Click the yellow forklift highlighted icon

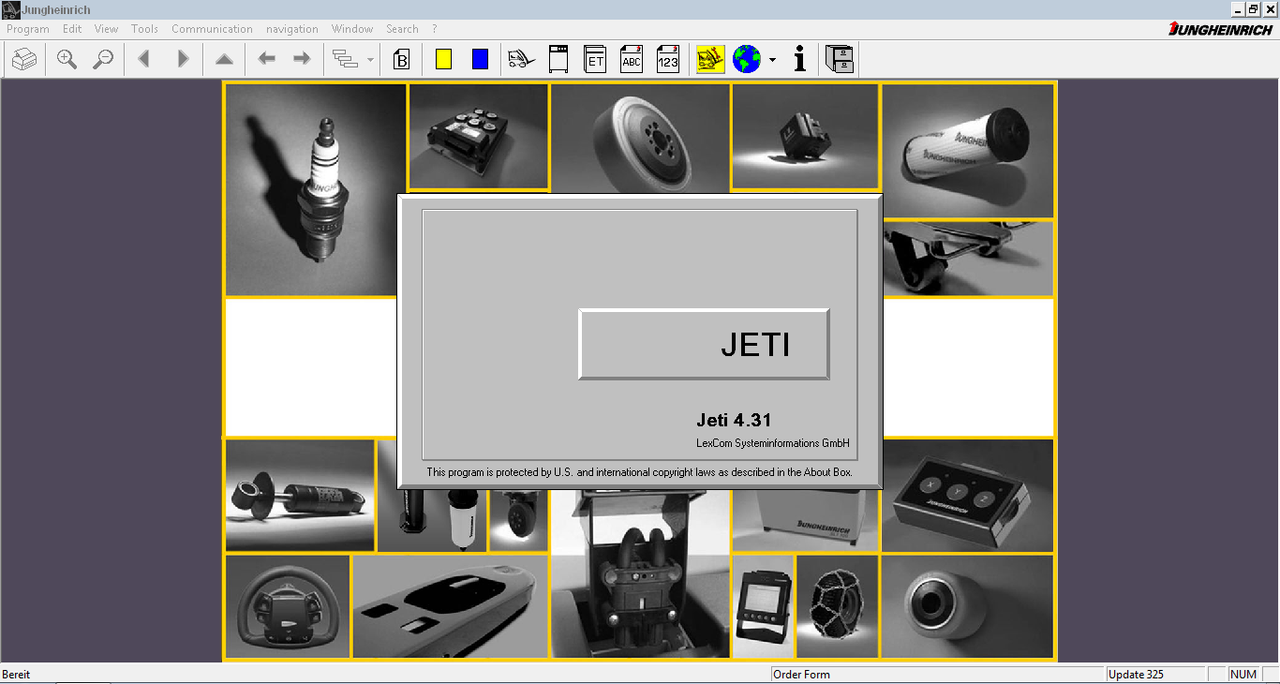click(710, 60)
